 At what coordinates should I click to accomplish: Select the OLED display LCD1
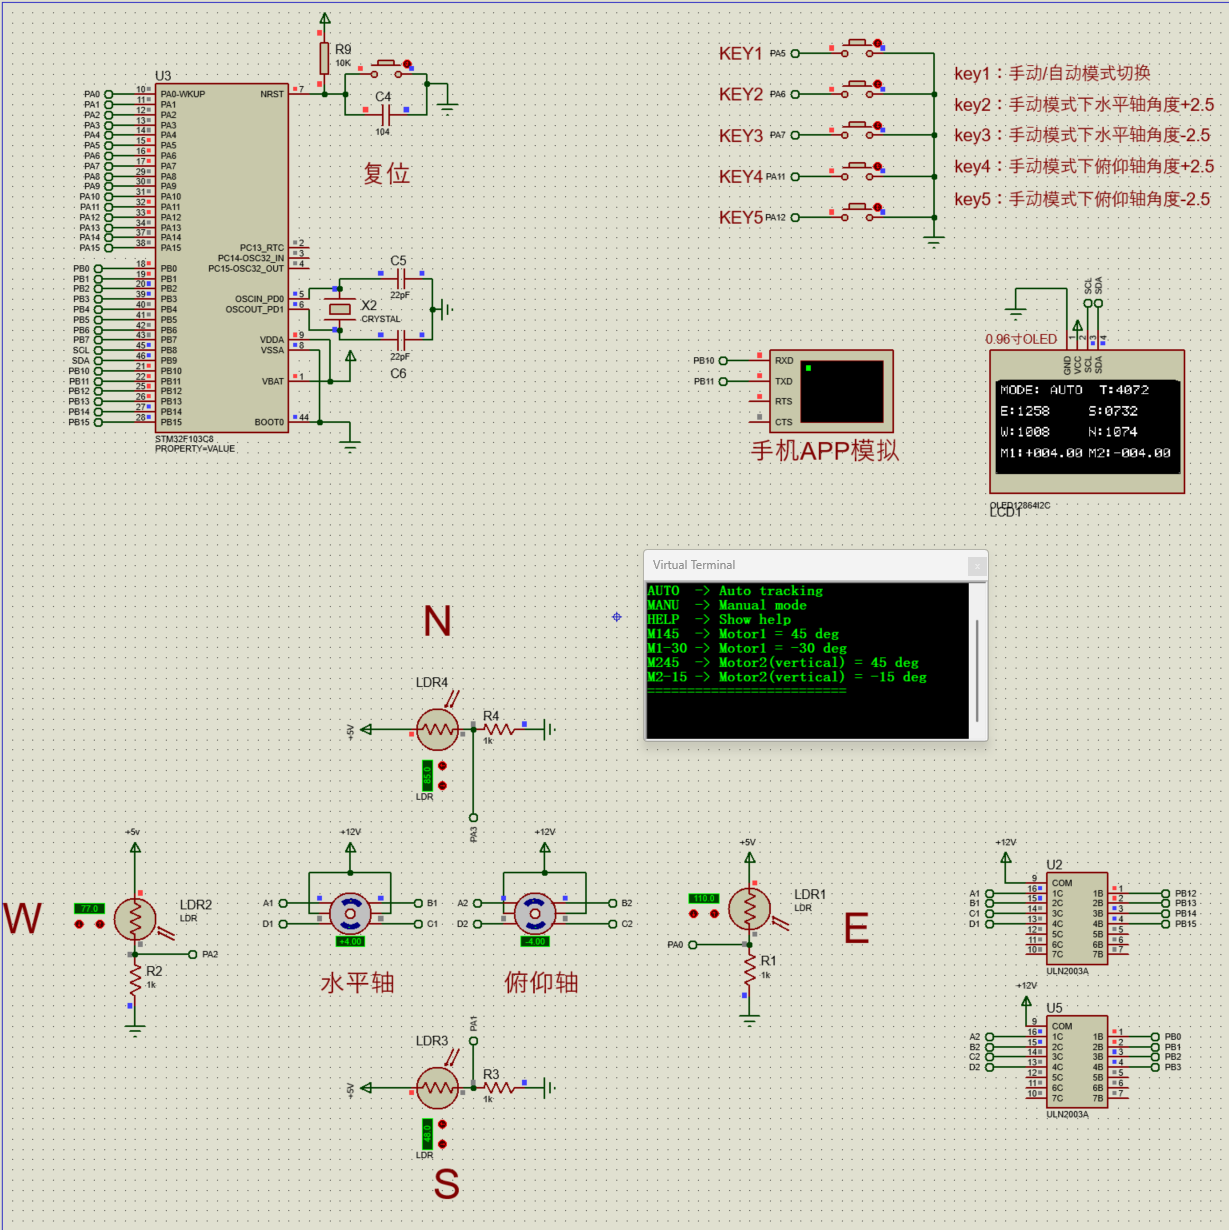[x=1087, y=421]
